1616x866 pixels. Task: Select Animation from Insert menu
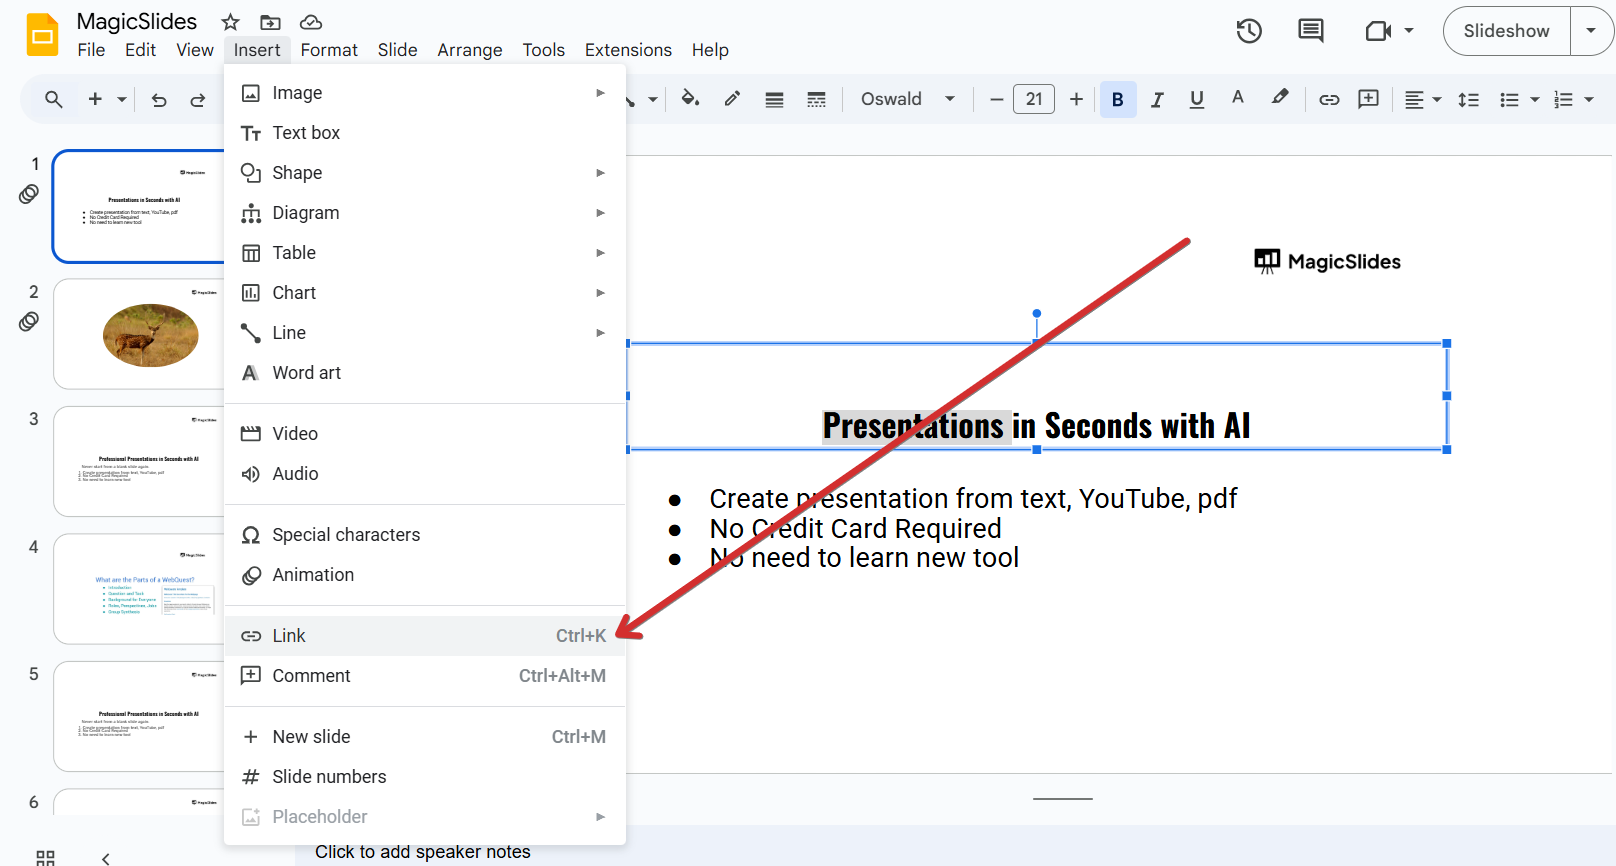click(425, 575)
